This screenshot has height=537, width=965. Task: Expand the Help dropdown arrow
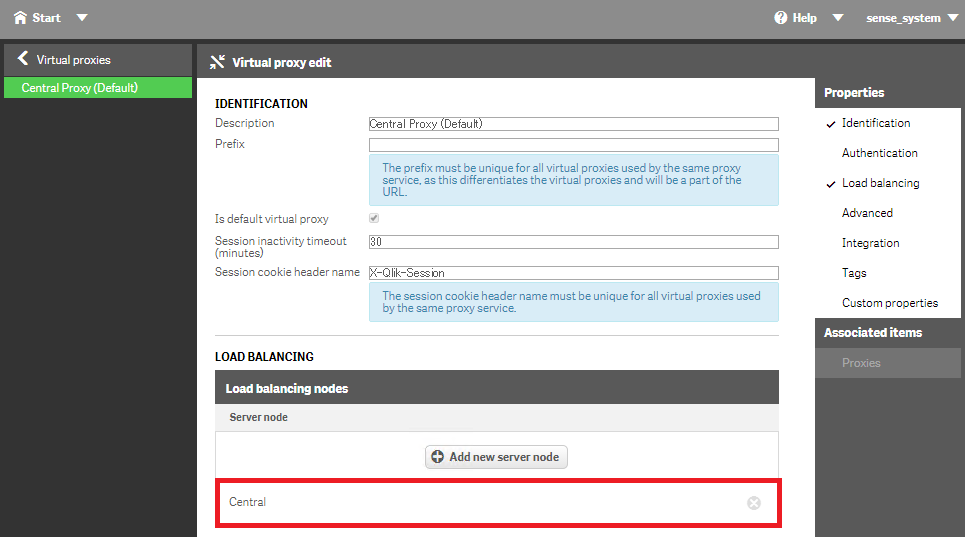pos(838,18)
